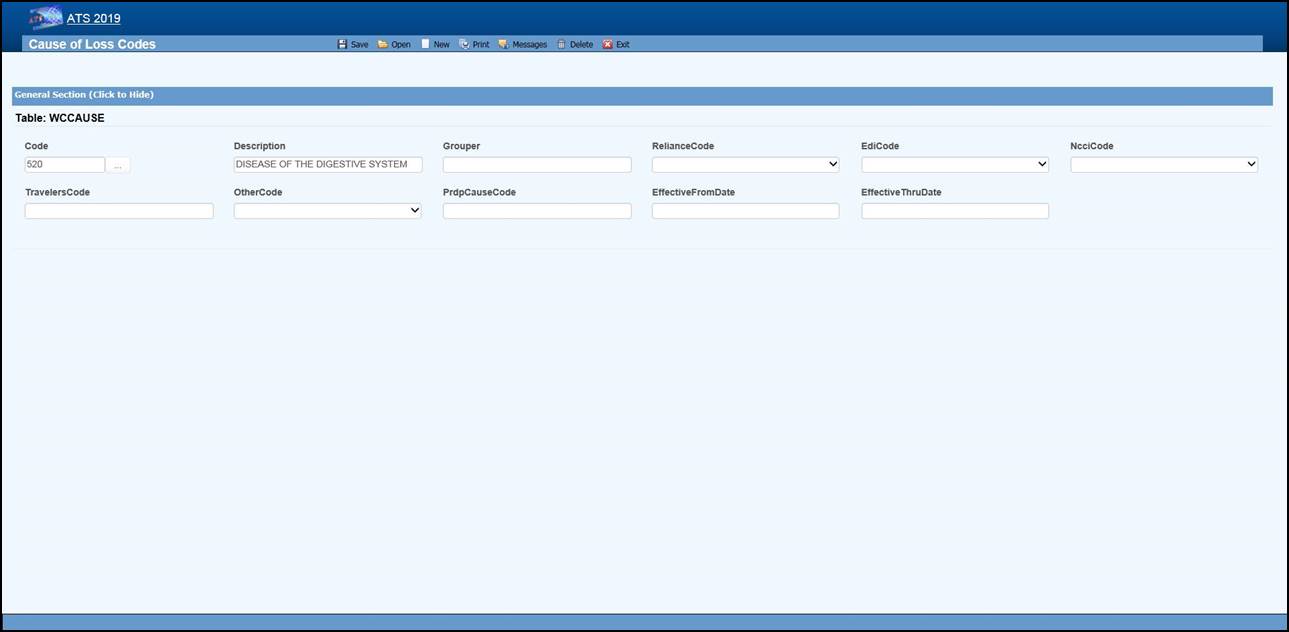Open the OtherCode dropdown
This screenshot has width=1289, height=632.
[x=327, y=211]
